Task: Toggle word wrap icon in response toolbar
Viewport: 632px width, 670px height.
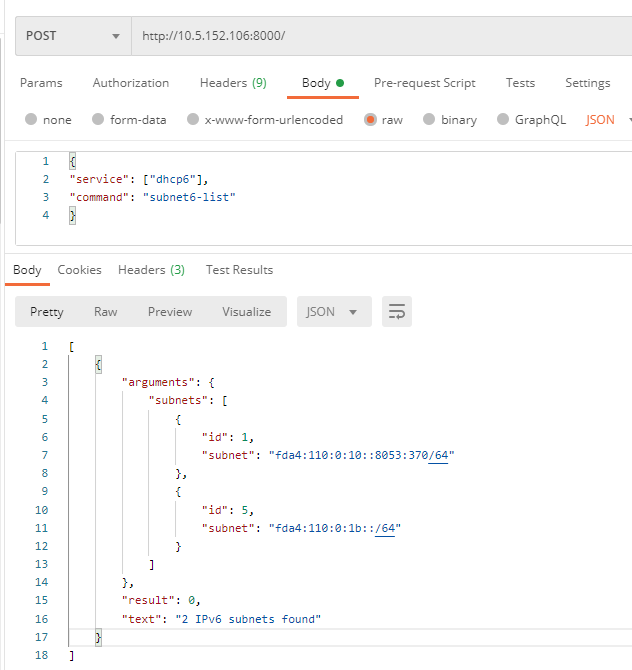Action: point(397,311)
